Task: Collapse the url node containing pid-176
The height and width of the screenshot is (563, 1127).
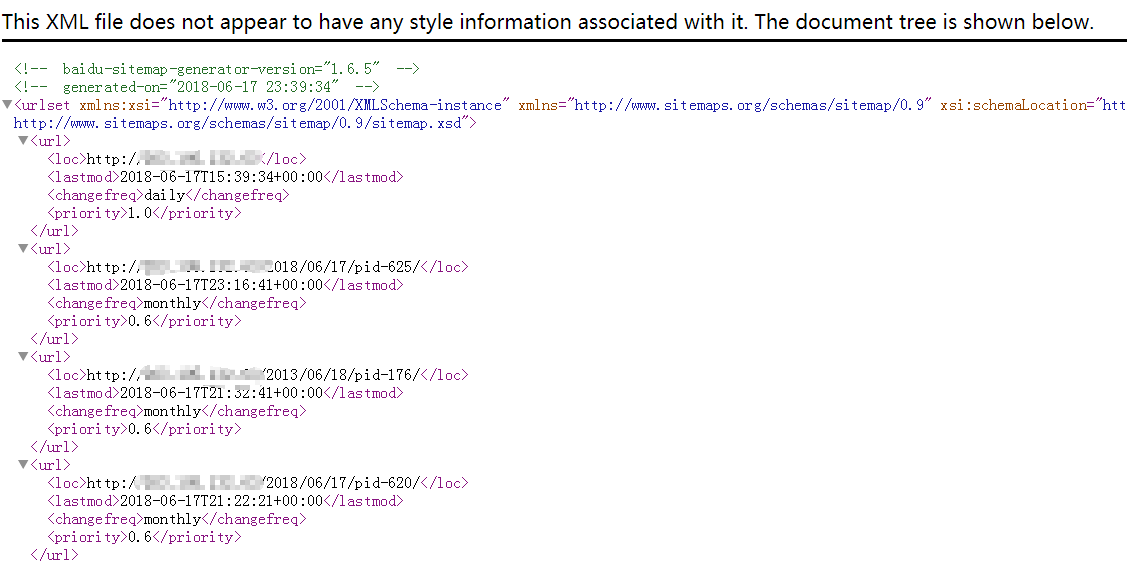Action: (x=23, y=357)
